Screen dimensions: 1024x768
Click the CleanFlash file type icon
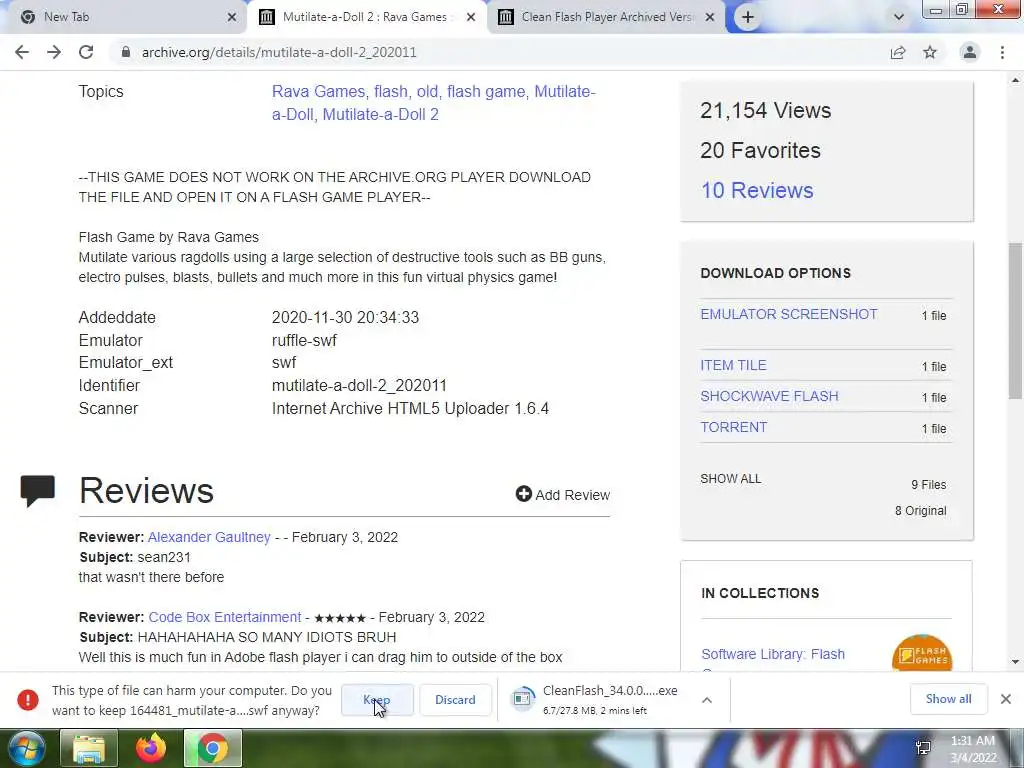[522, 699]
